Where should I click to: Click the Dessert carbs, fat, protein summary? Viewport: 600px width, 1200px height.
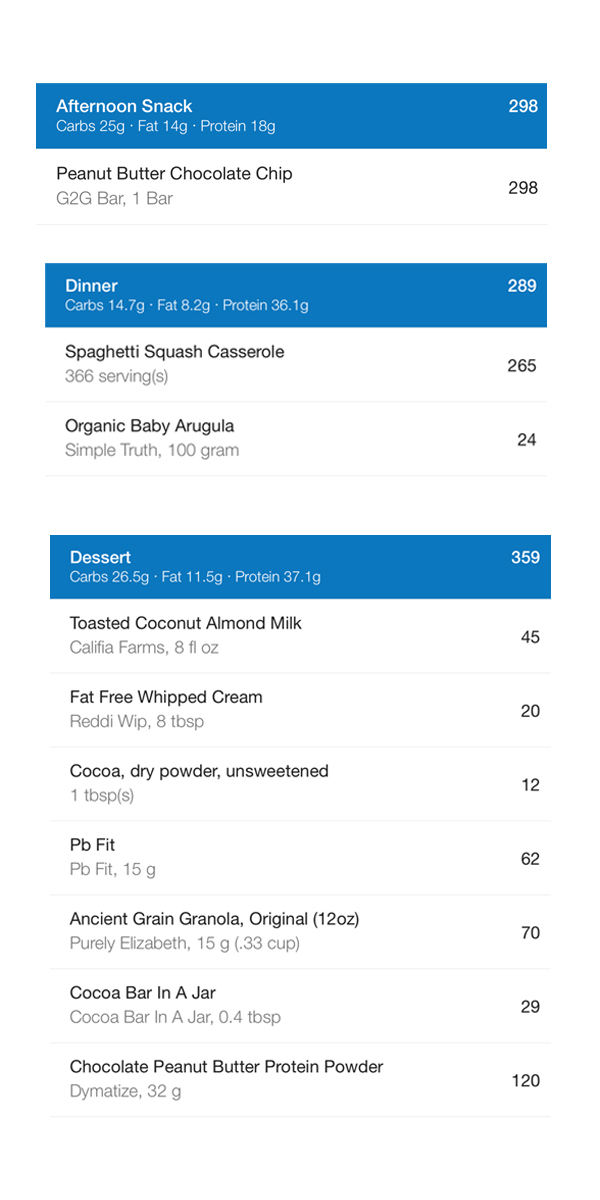(195, 577)
